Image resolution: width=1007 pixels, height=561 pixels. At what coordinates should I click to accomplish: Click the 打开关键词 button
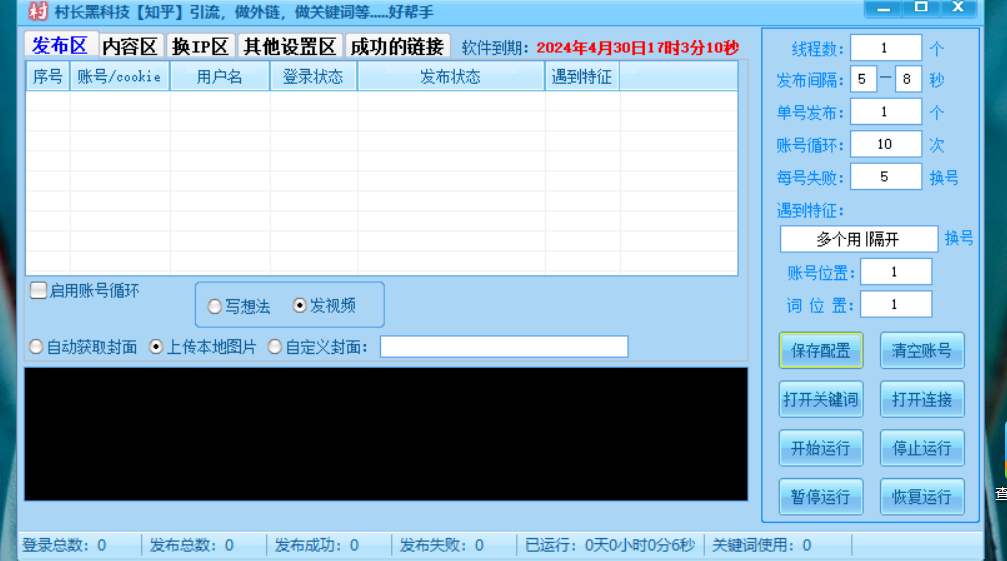pos(821,399)
